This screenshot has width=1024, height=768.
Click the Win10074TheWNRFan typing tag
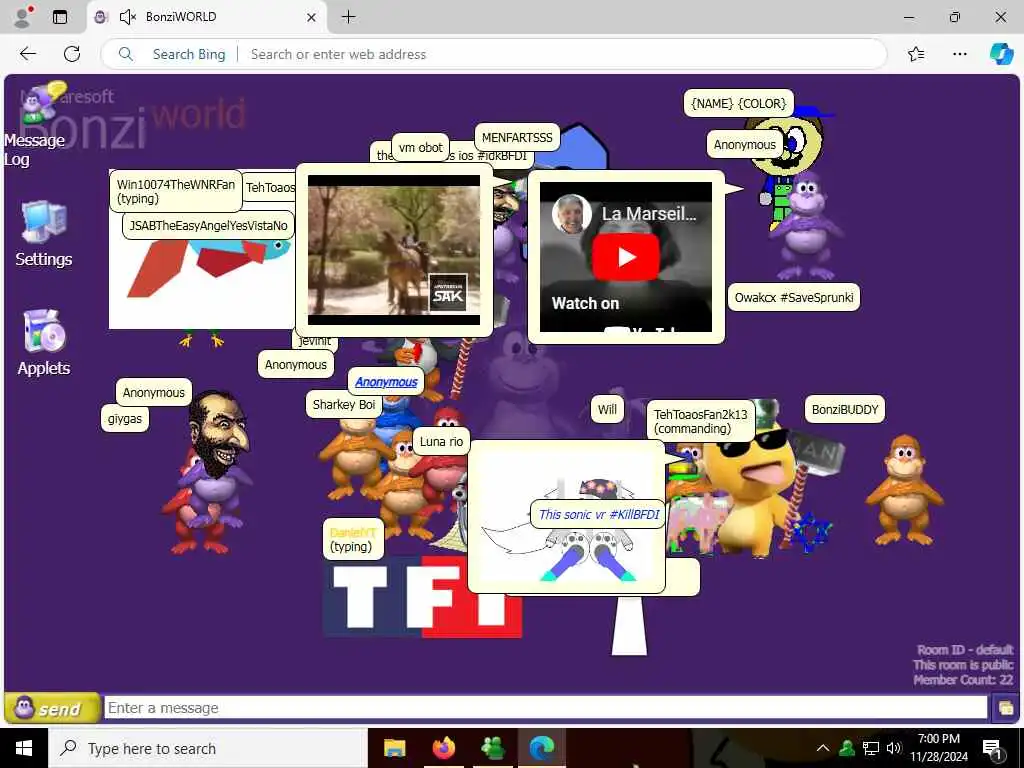pyautogui.click(x=175, y=191)
